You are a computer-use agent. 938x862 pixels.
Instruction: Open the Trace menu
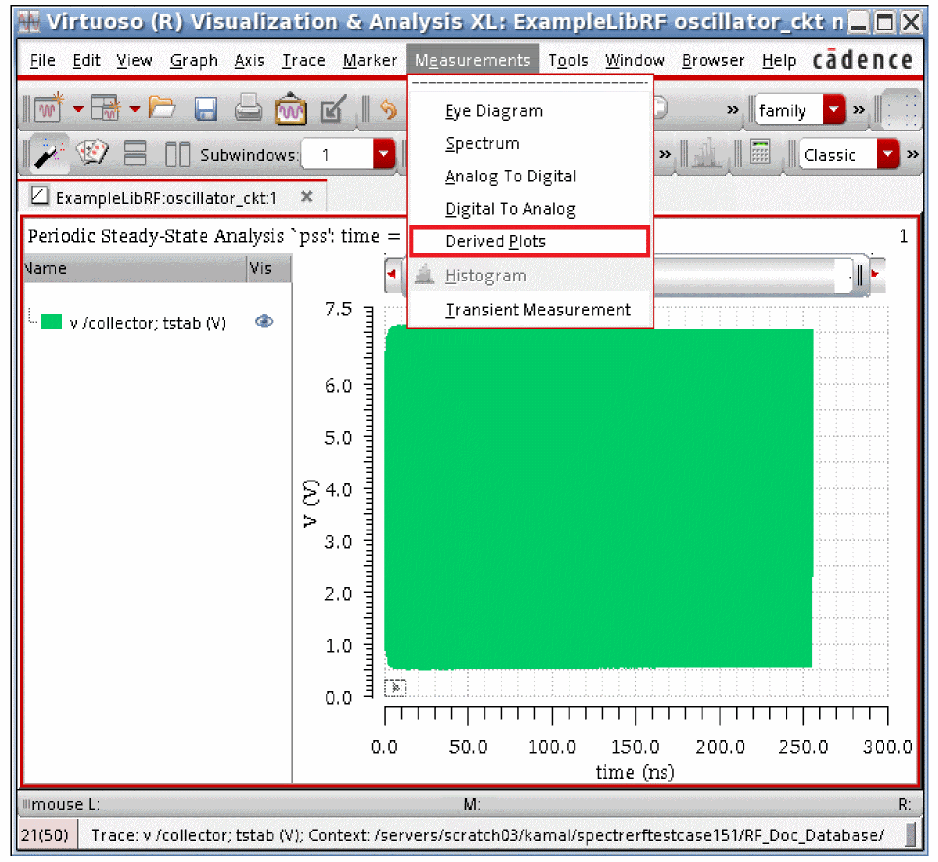click(303, 60)
